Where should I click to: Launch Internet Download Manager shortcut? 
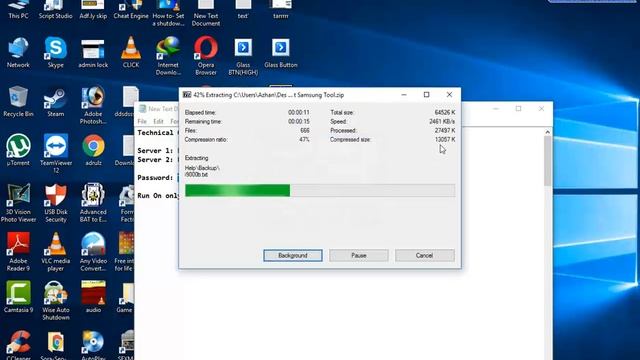[x=168, y=56]
